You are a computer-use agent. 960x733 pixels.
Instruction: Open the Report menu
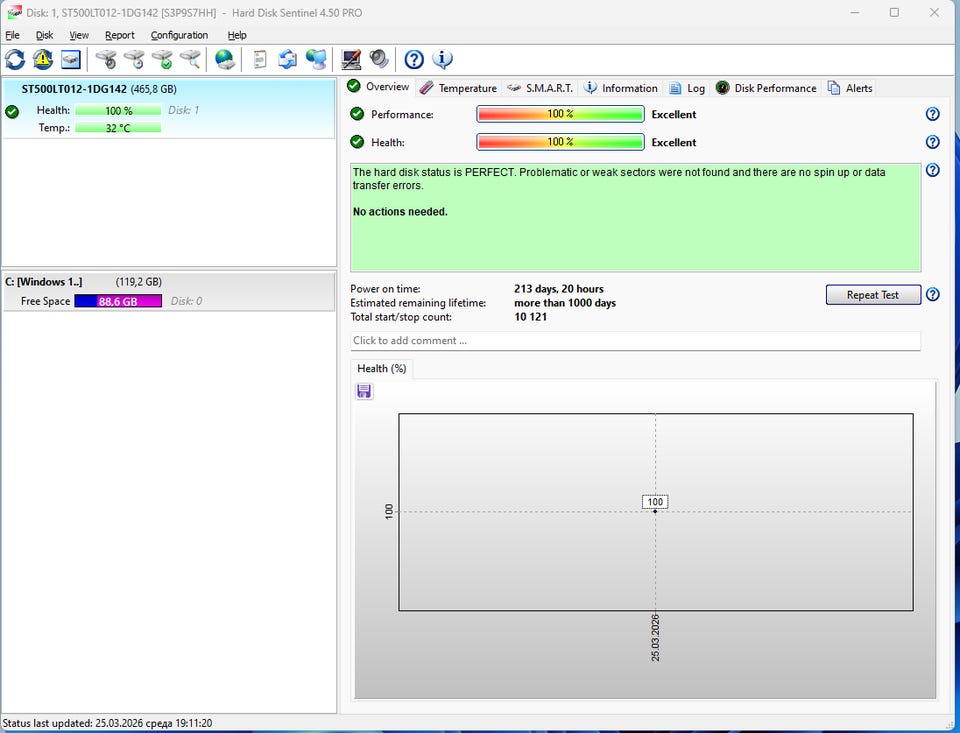coord(119,35)
